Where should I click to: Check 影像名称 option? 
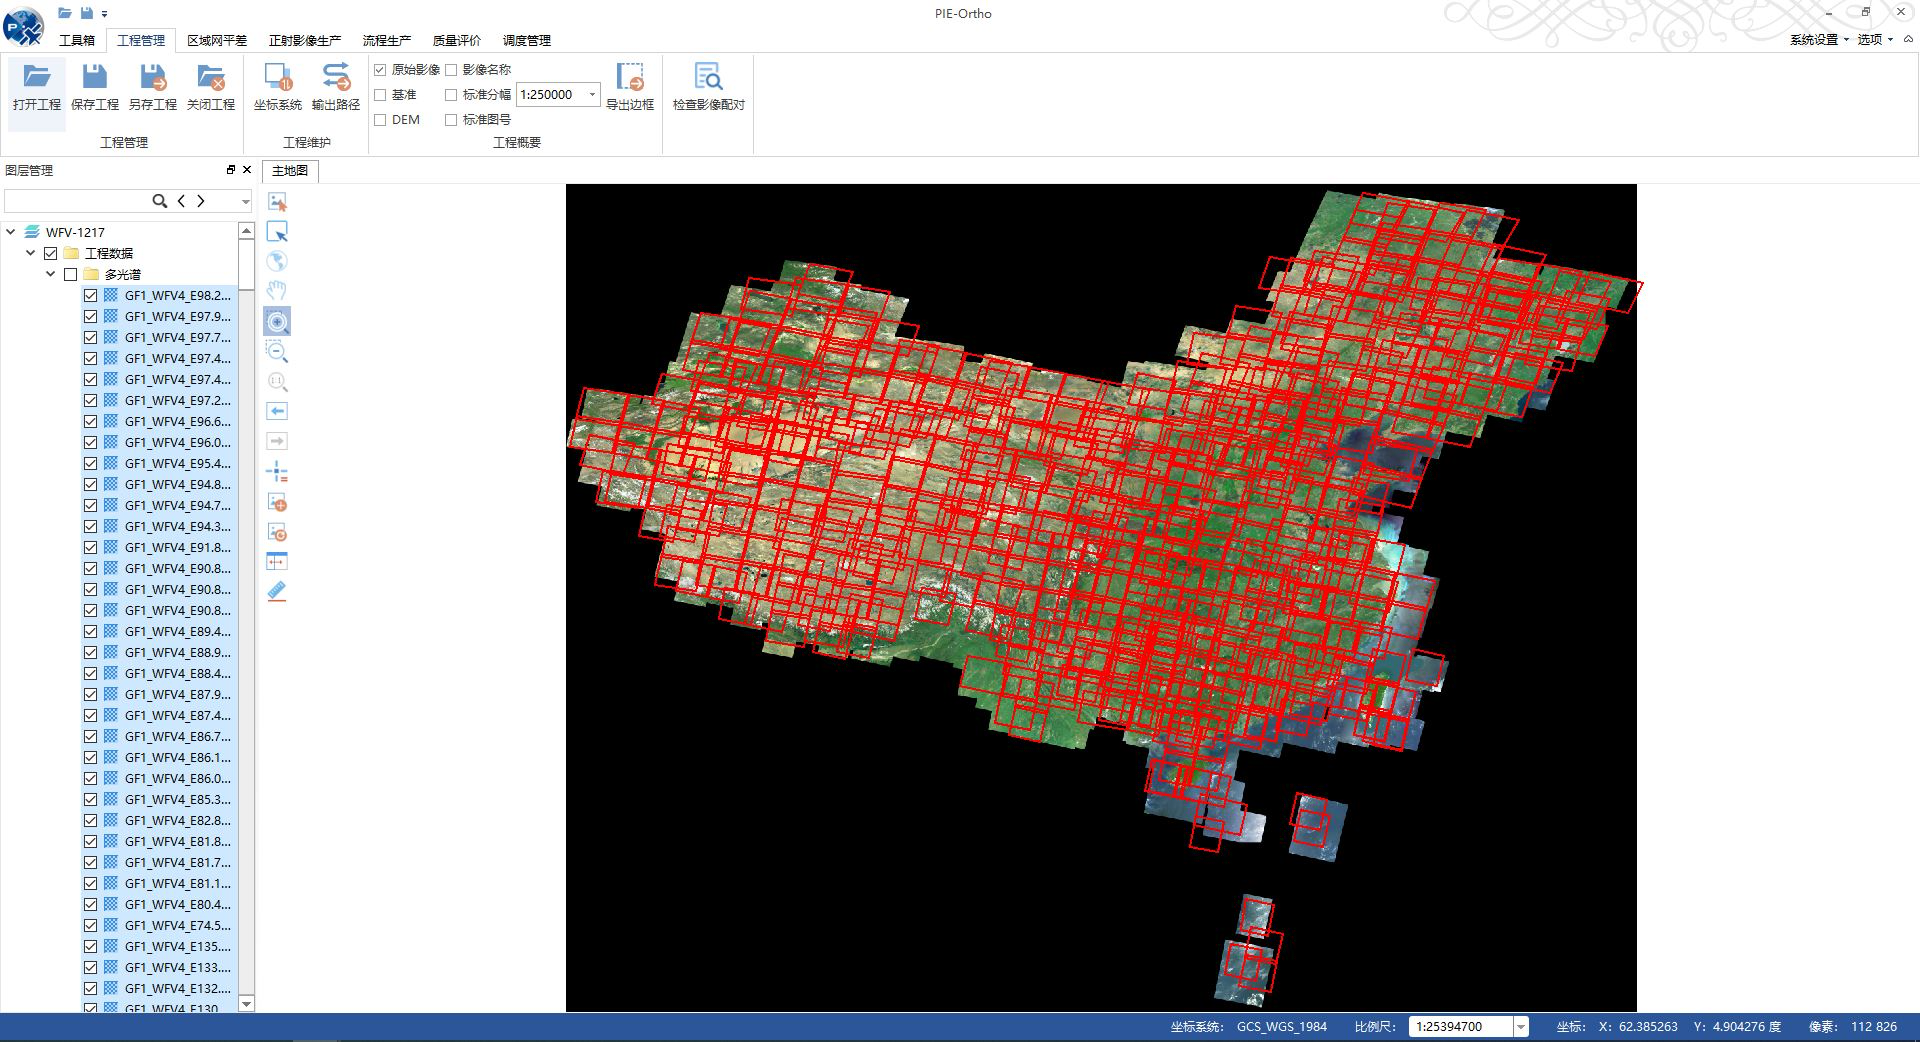(x=451, y=70)
